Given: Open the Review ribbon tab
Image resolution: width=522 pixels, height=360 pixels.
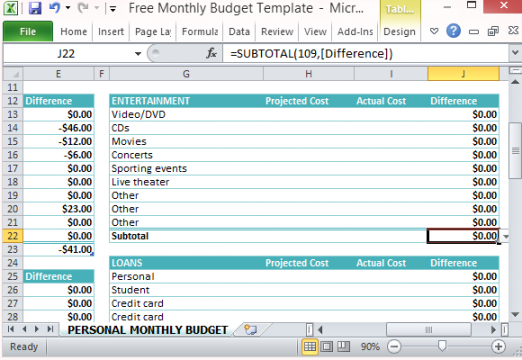Looking at the screenshot, I should click(277, 32).
